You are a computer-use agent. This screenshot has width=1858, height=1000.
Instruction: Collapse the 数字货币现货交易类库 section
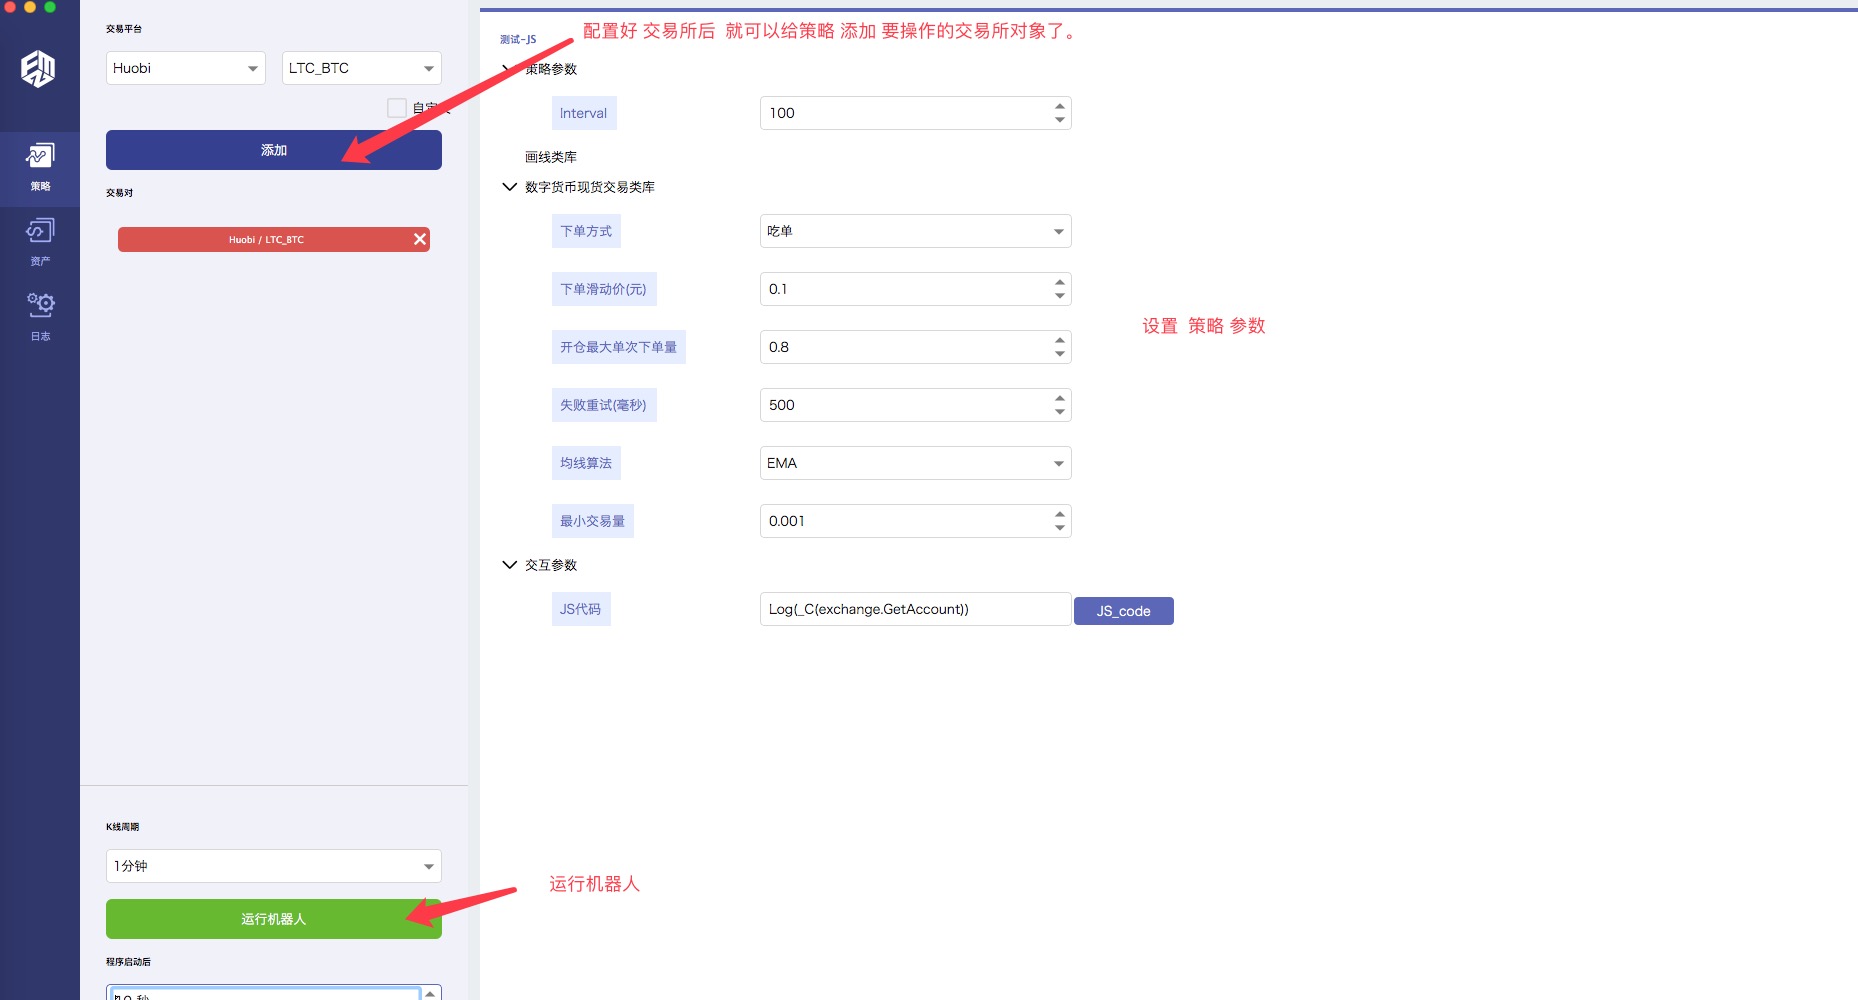pyautogui.click(x=509, y=187)
